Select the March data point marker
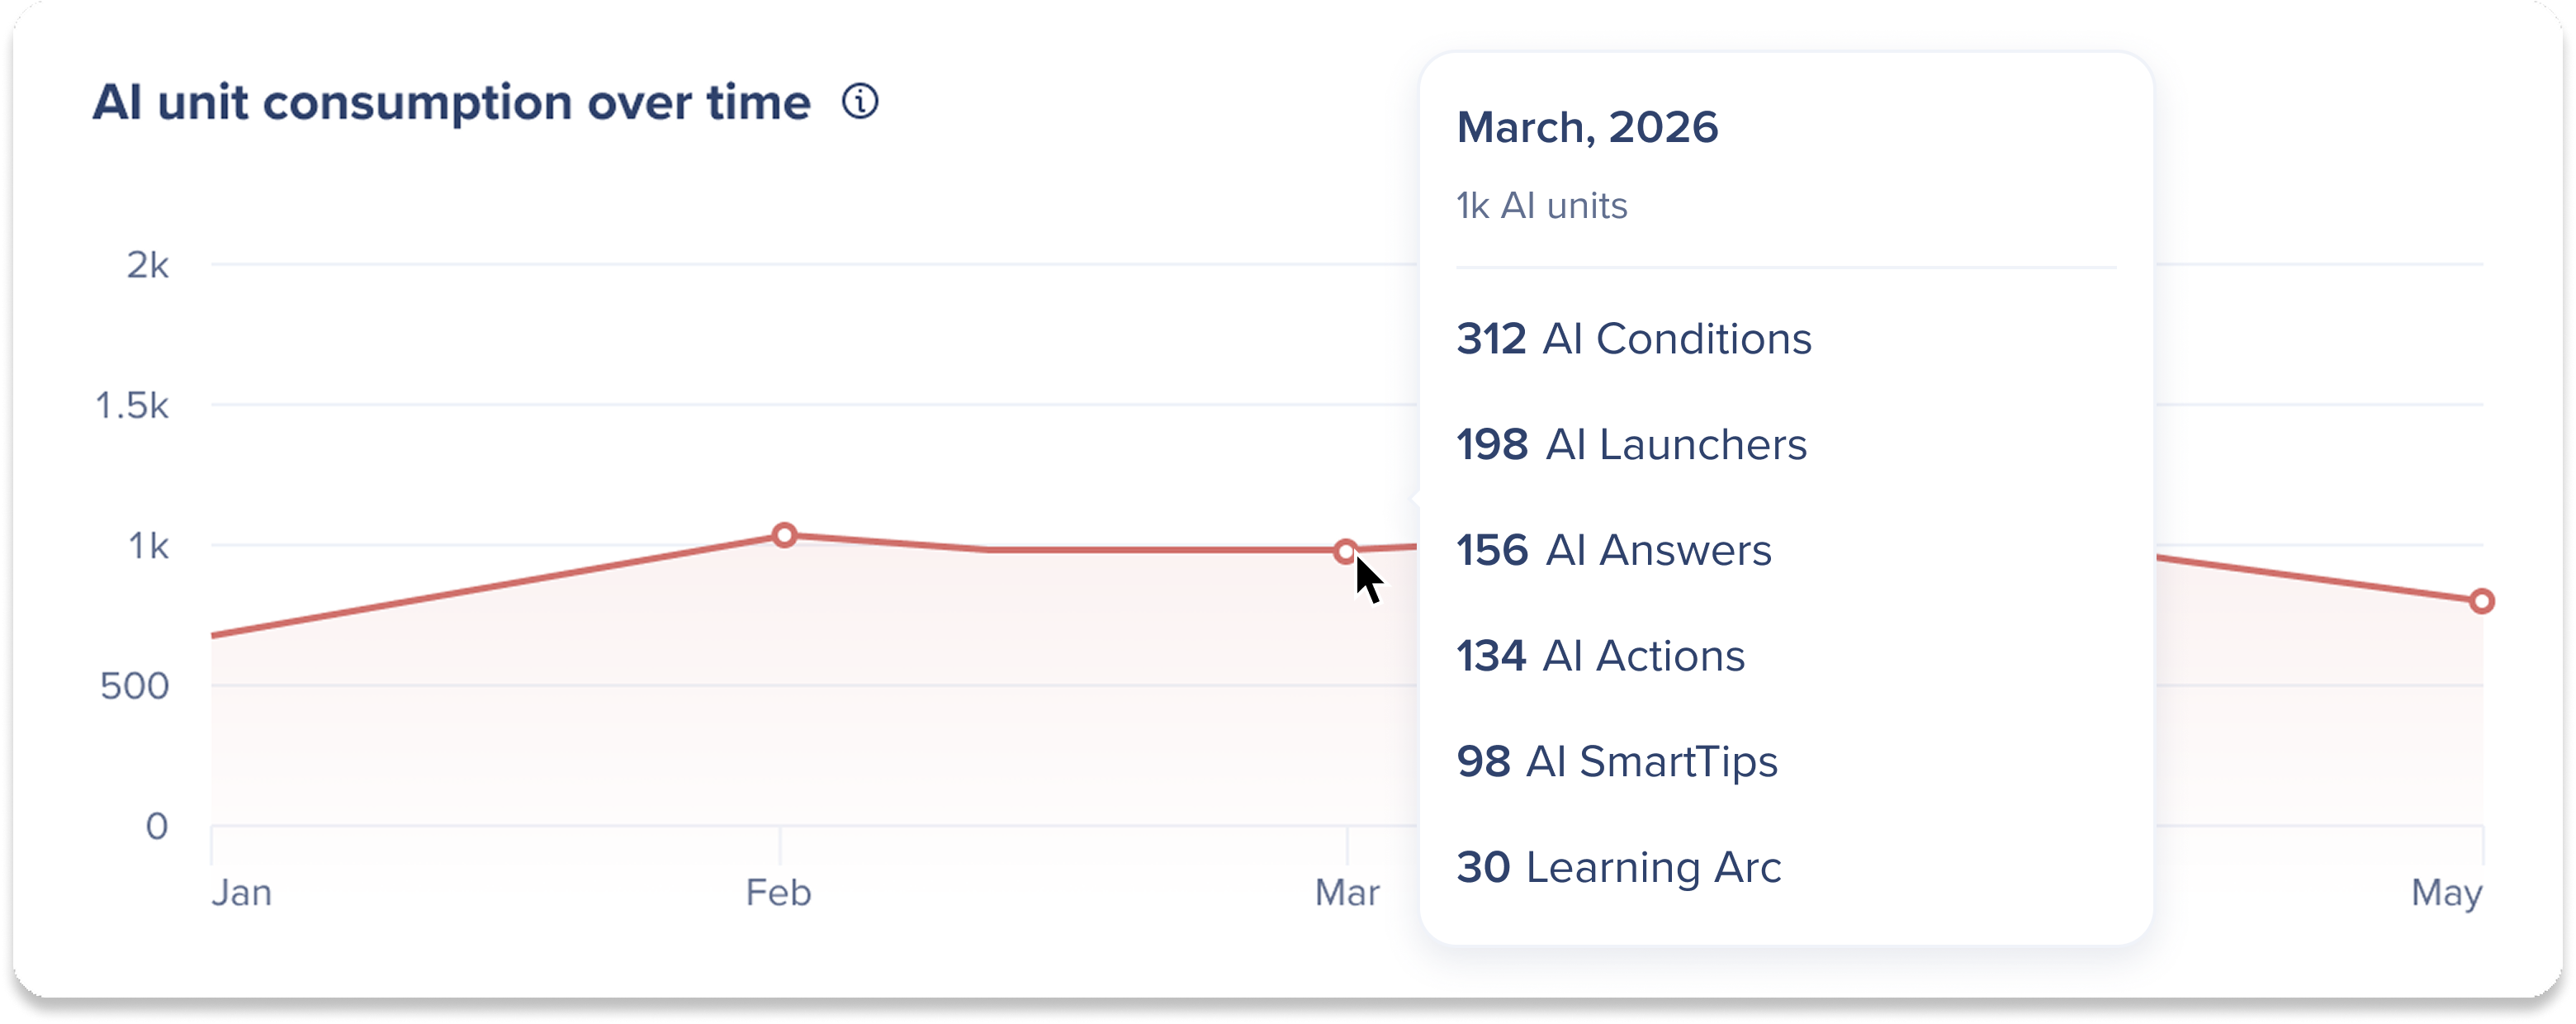The image size is (2576, 1024). pyautogui.click(x=1346, y=551)
